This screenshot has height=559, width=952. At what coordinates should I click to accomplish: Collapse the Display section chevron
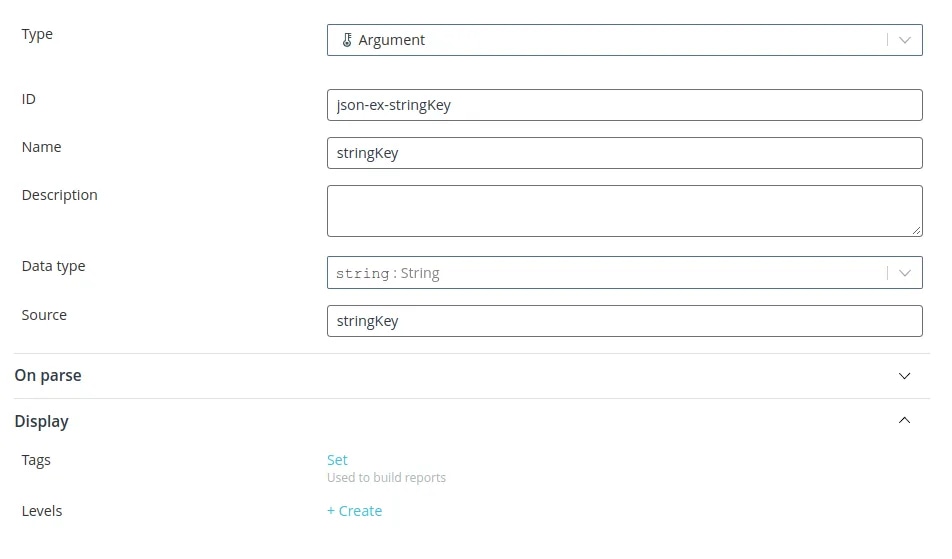point(904,420)
